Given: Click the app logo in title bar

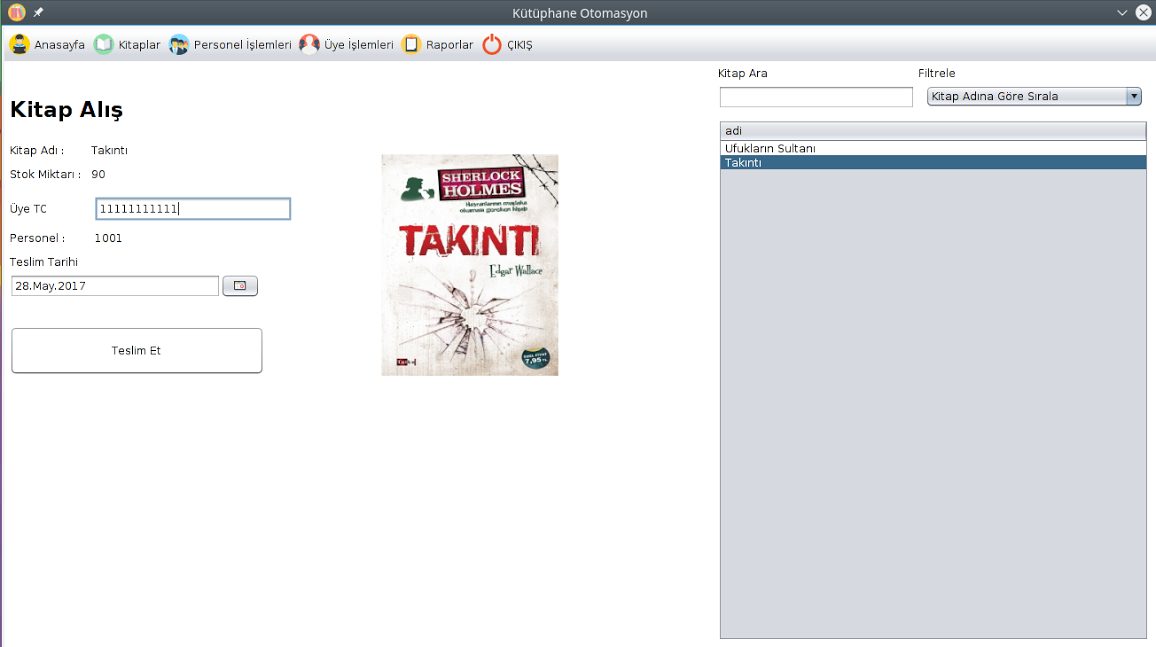Looking at the screenshot, I should point(16,13).
